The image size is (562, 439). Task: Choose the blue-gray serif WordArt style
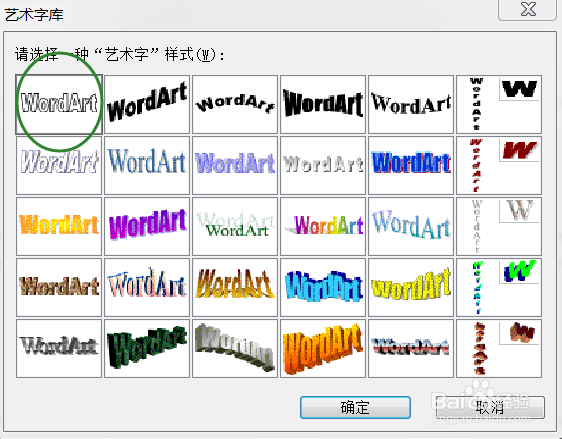pyautogui.click(x=147, y=165)
